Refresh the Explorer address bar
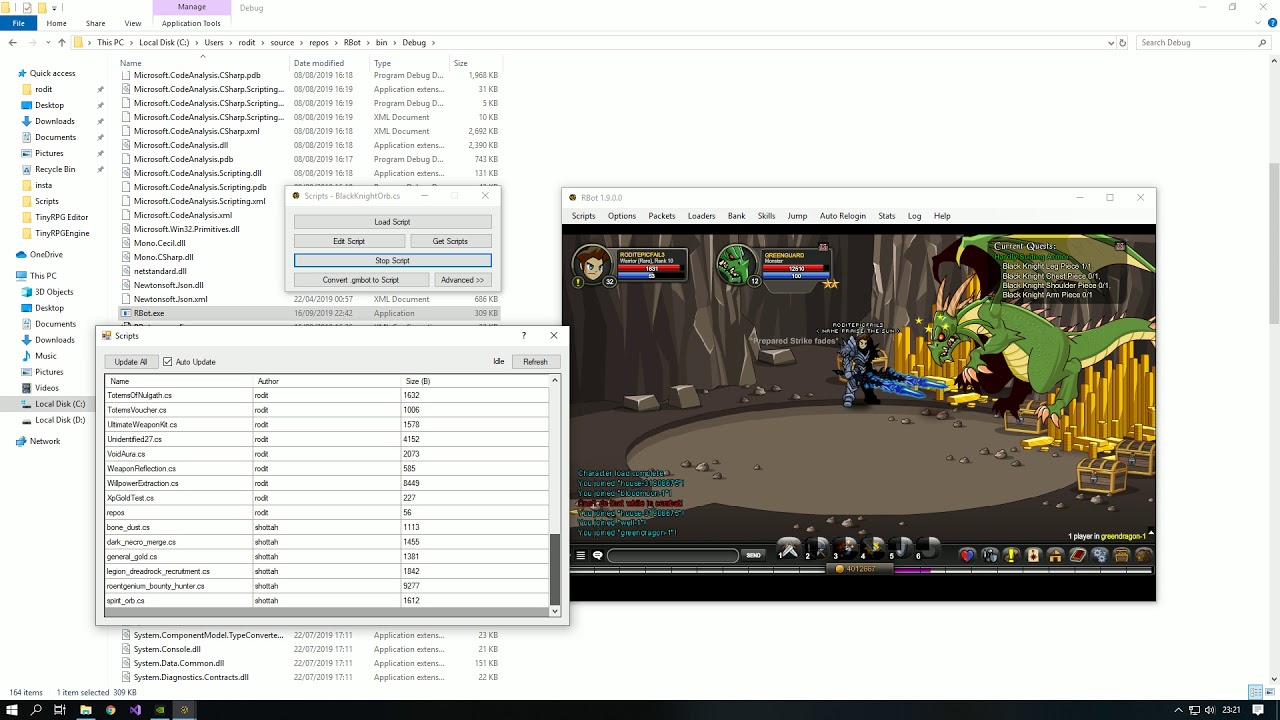Image resolution: width=1280 pixels, height=720 pixels. point(1123,43)
